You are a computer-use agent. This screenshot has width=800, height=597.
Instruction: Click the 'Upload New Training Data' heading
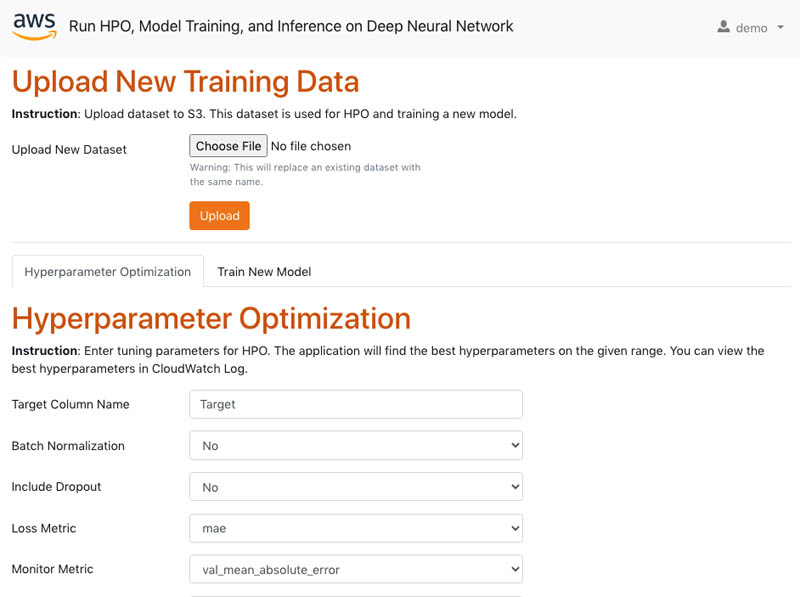point(186,82)
